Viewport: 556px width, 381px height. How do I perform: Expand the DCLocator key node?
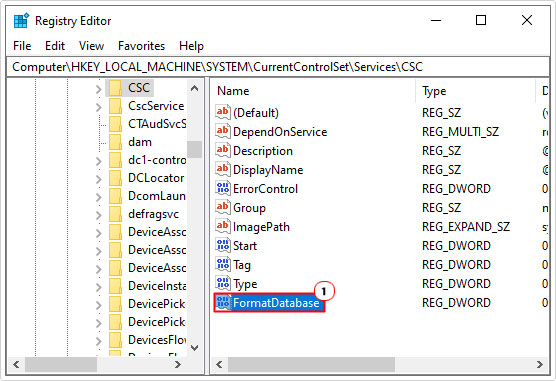point(99,179)
